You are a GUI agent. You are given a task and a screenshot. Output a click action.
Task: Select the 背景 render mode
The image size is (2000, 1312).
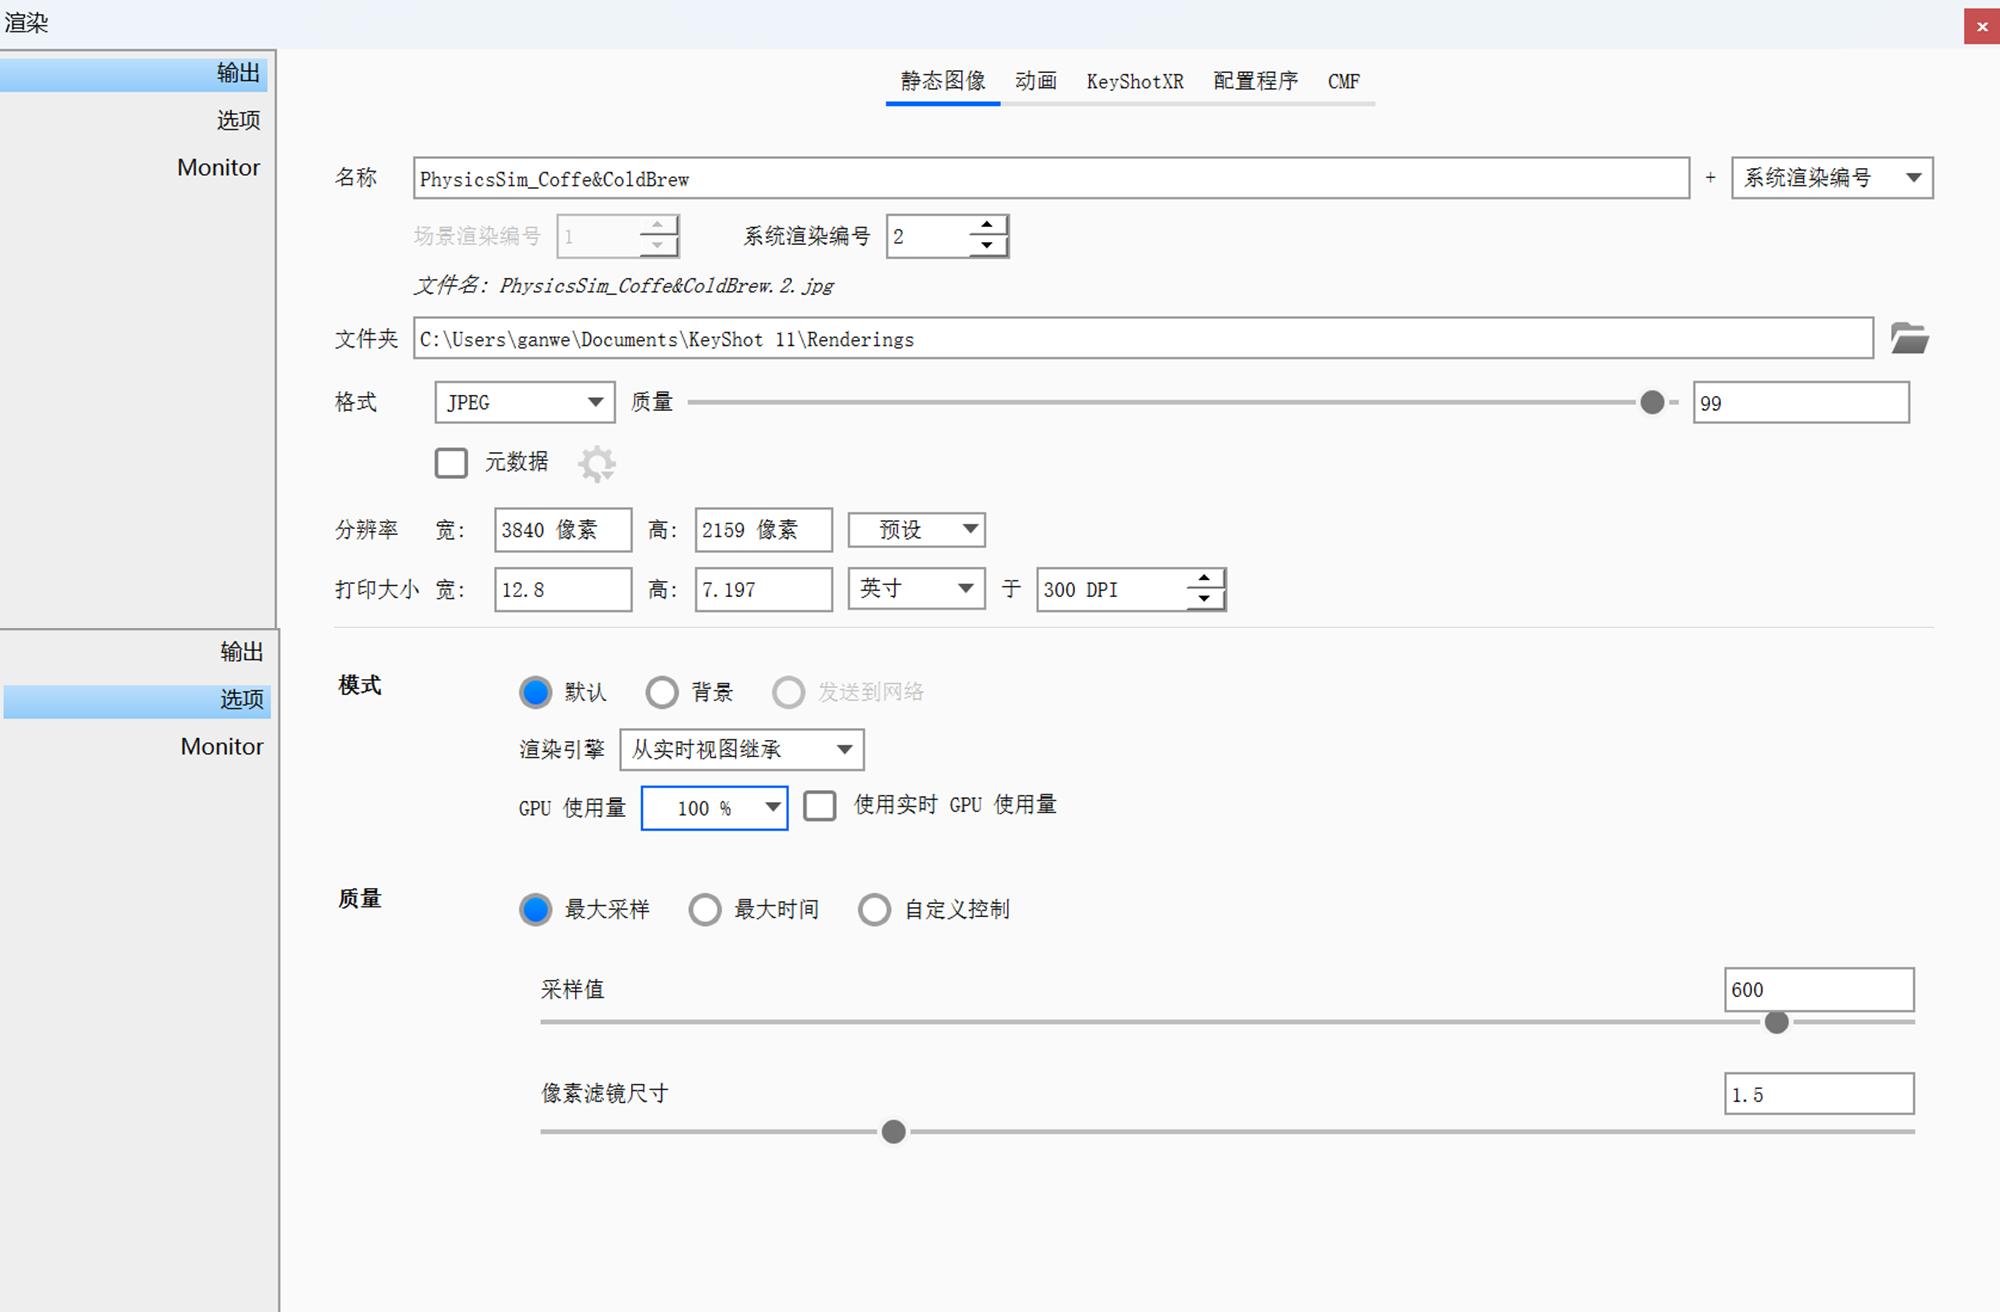click(662, 692)
